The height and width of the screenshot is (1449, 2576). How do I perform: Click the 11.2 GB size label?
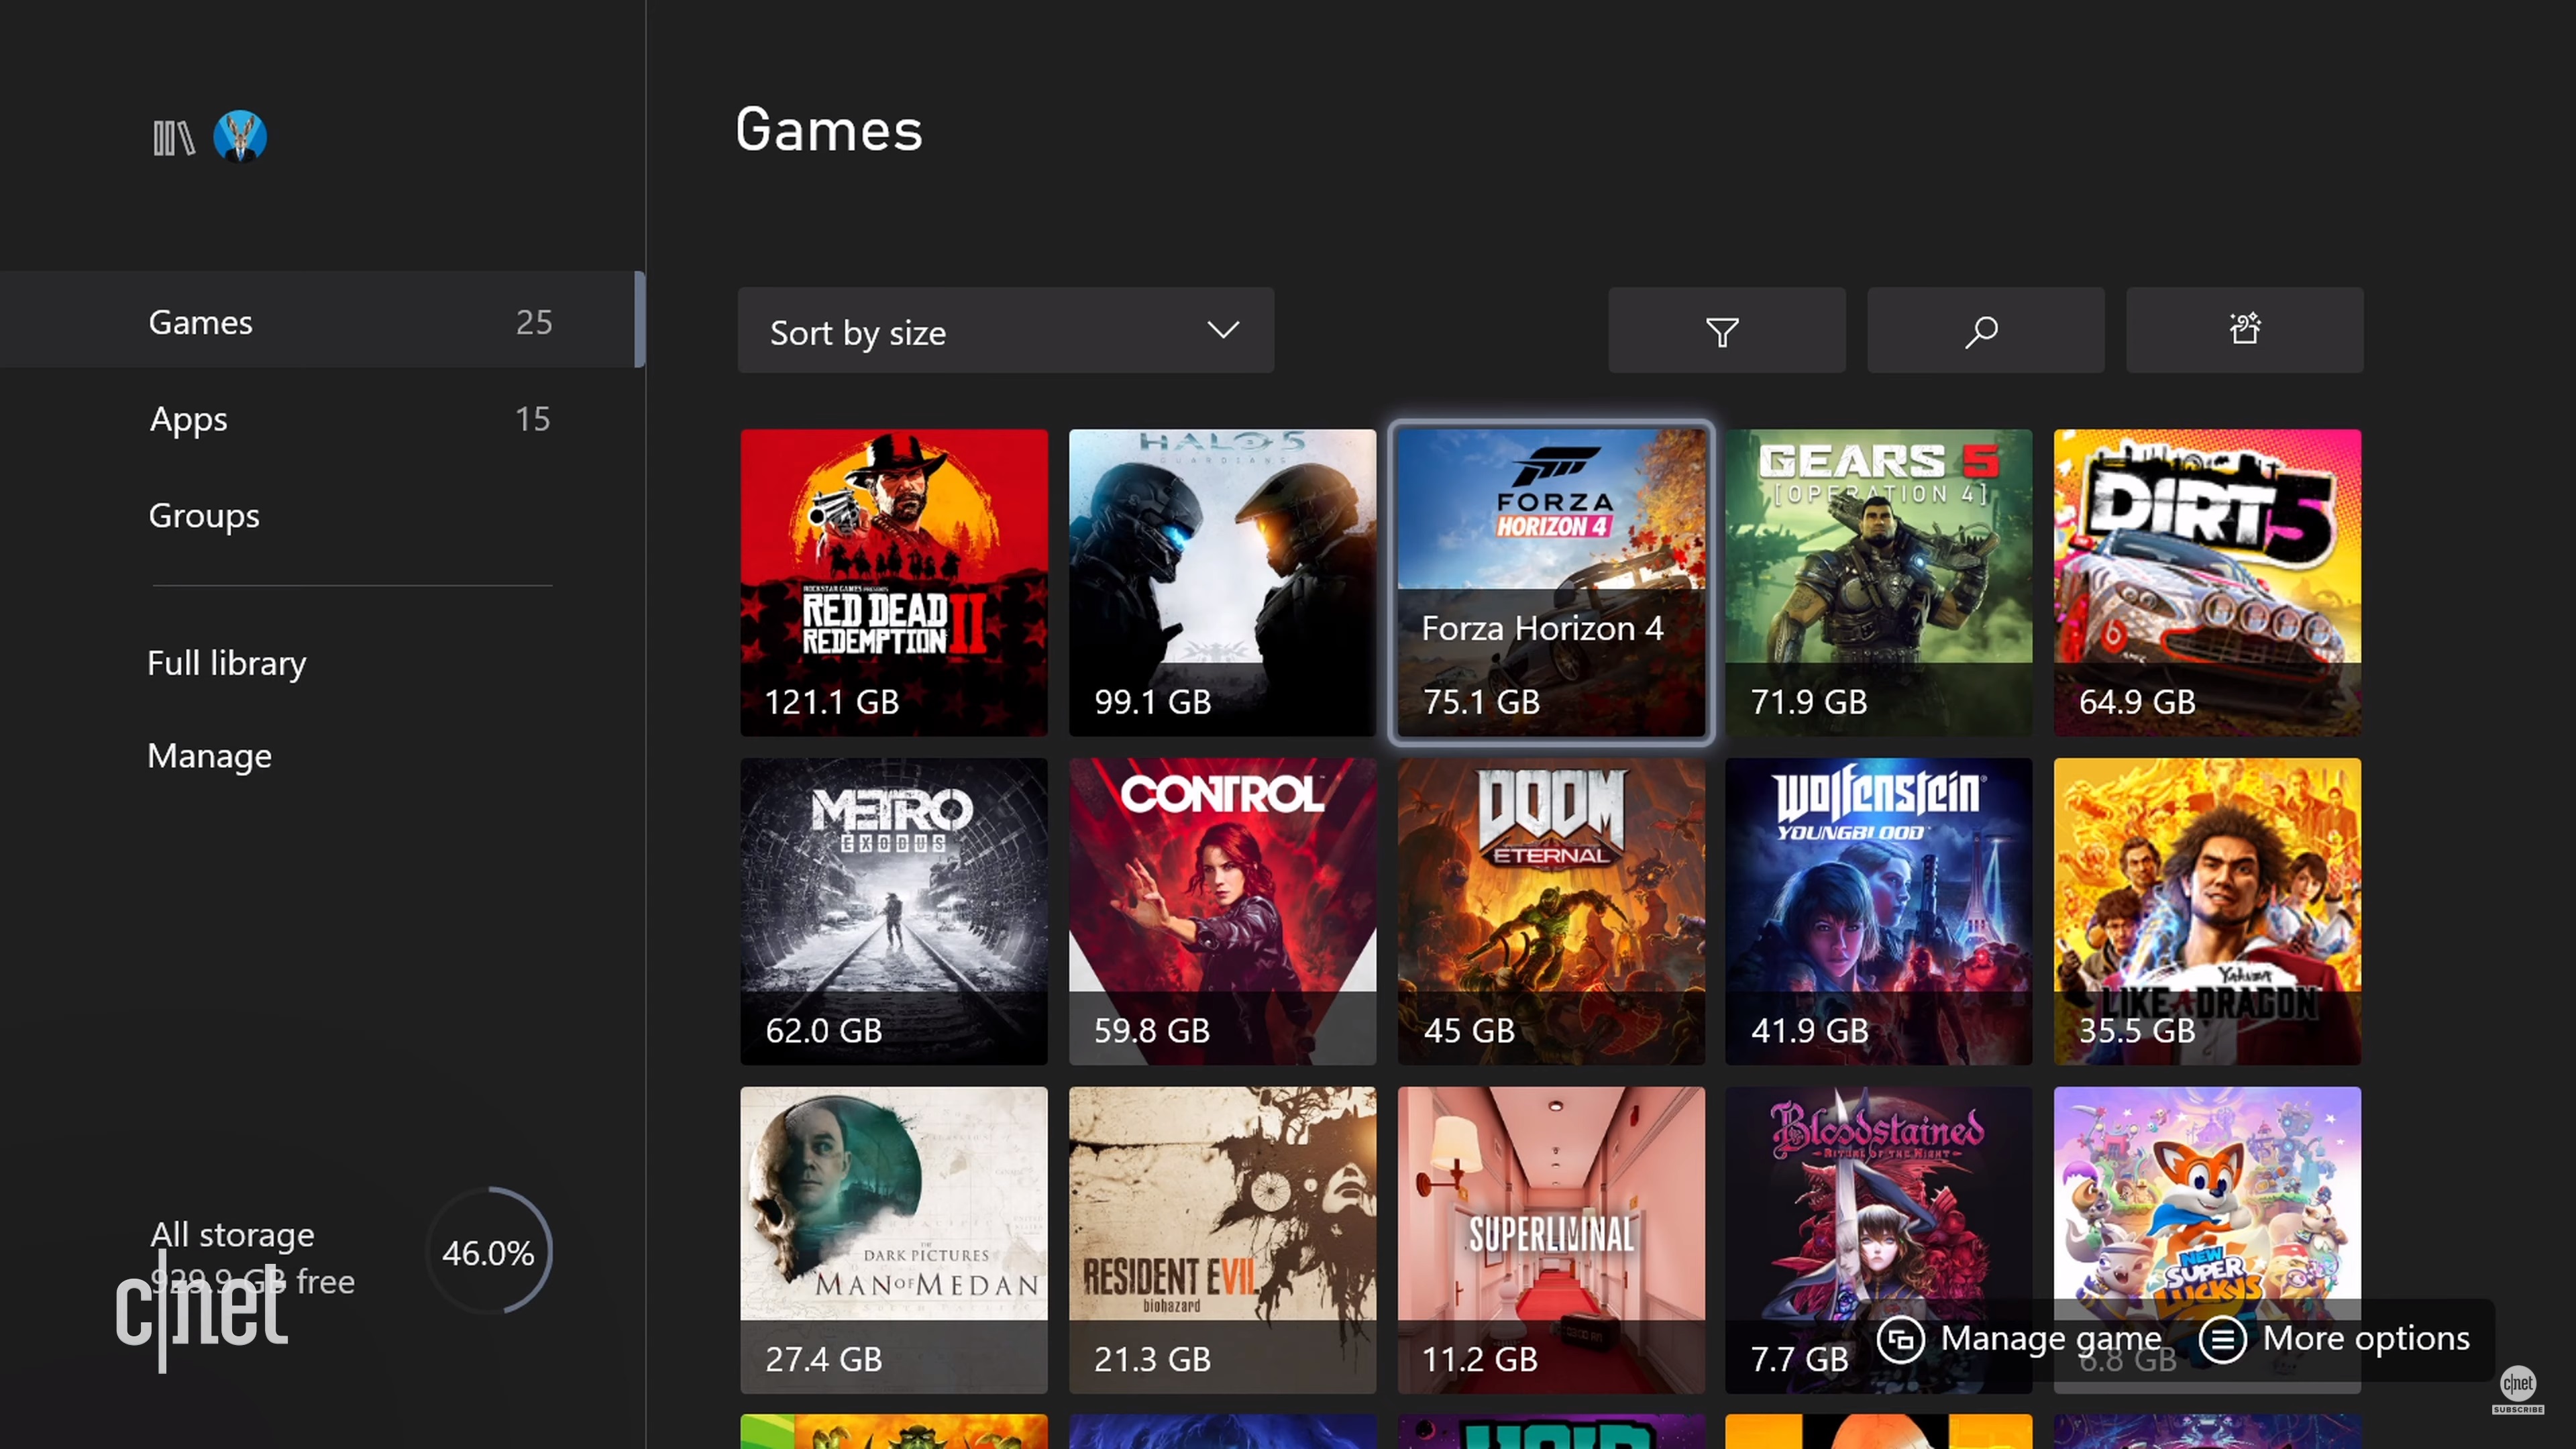coord(1480,1359)
